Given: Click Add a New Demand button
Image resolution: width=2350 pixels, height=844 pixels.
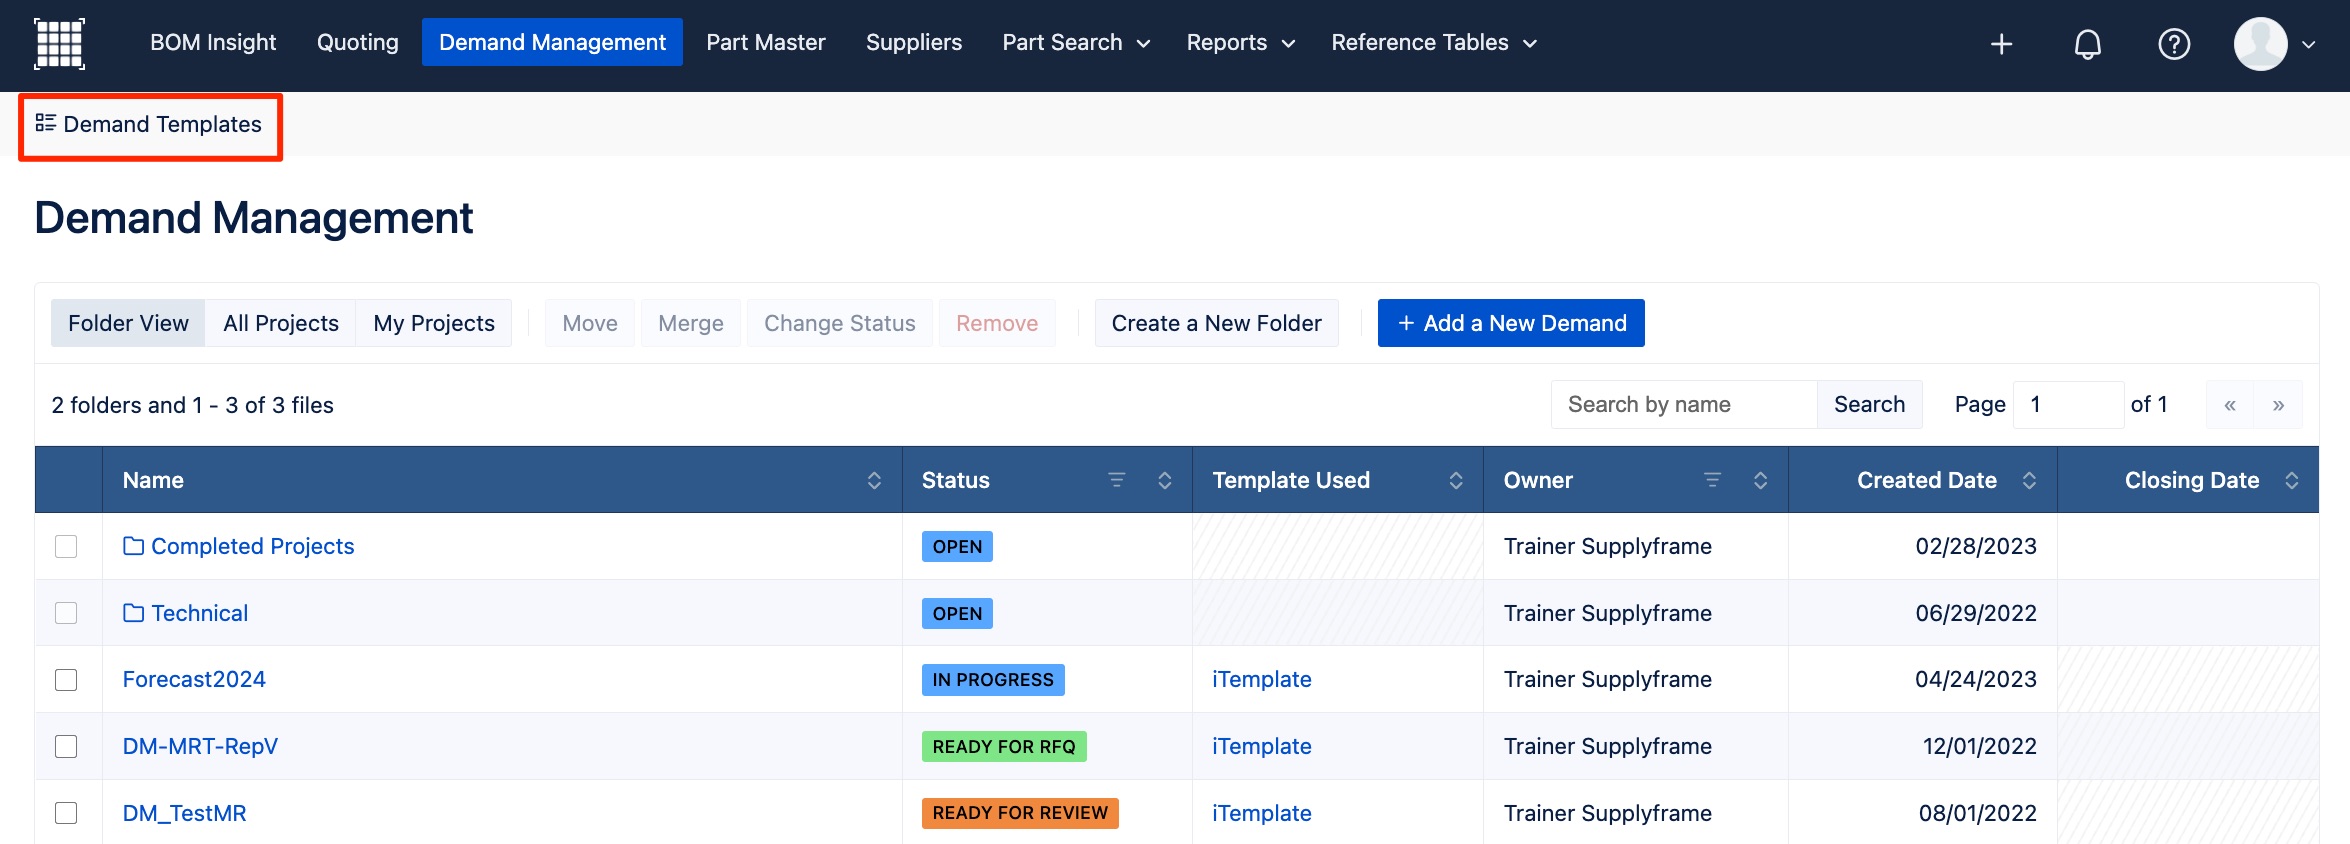Looking at the screenshot, I should pyautogui.click(x=1510, y=323).
